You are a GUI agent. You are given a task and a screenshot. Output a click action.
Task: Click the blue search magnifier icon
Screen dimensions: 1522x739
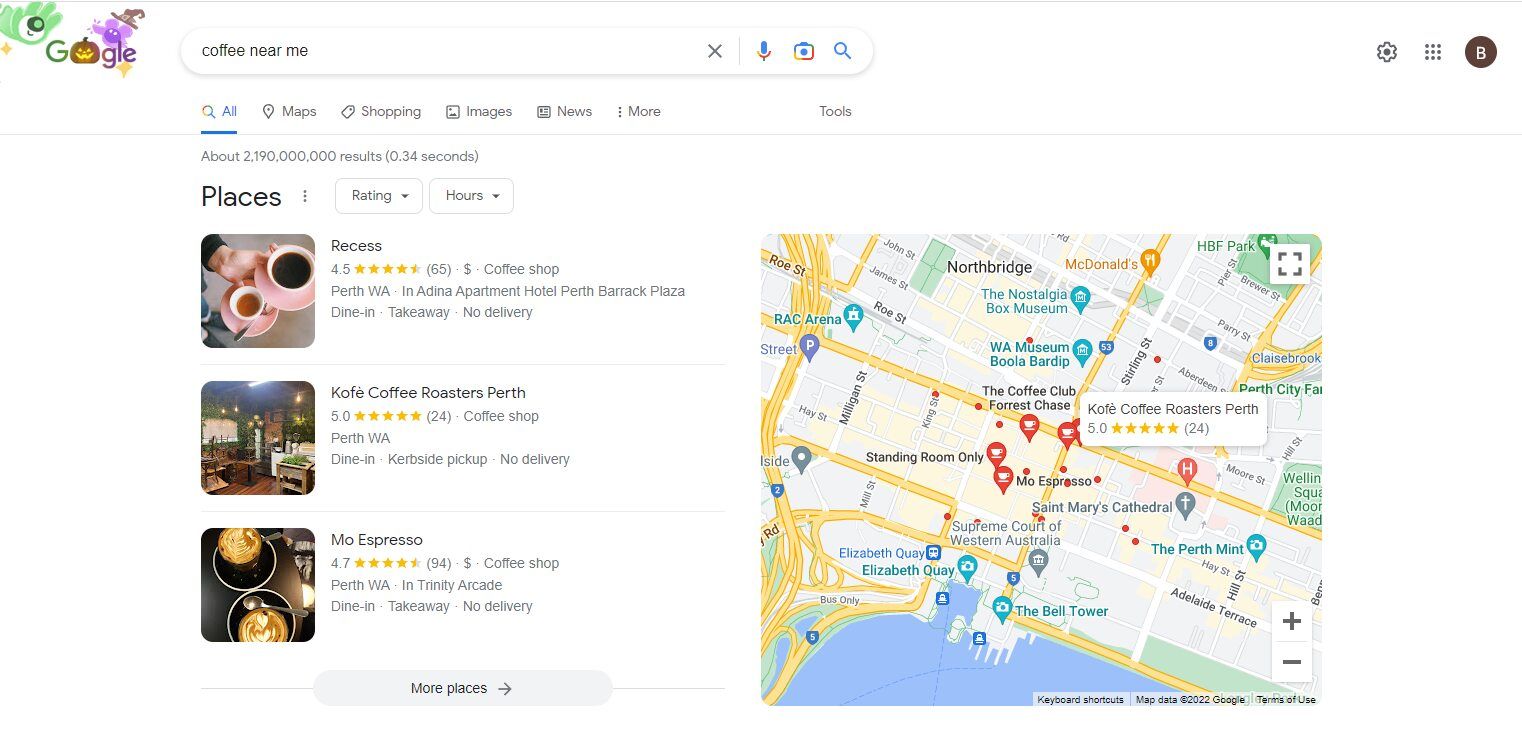(842, 50)
